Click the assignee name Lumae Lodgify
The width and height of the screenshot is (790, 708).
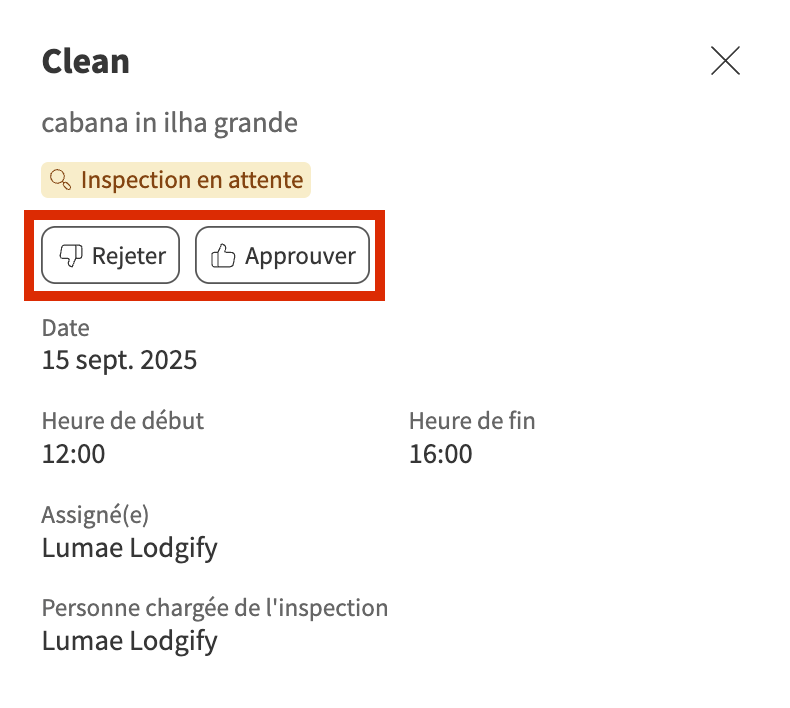(129, 547)
